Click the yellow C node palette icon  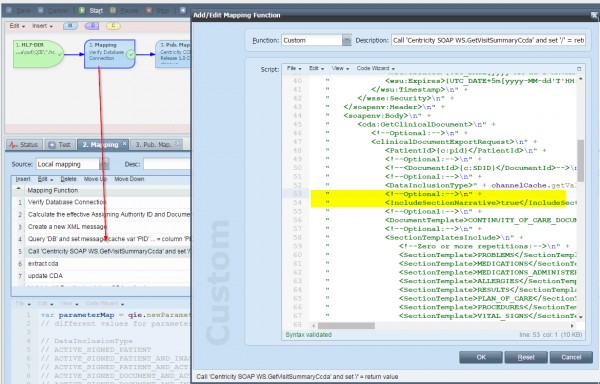(113, 26)
